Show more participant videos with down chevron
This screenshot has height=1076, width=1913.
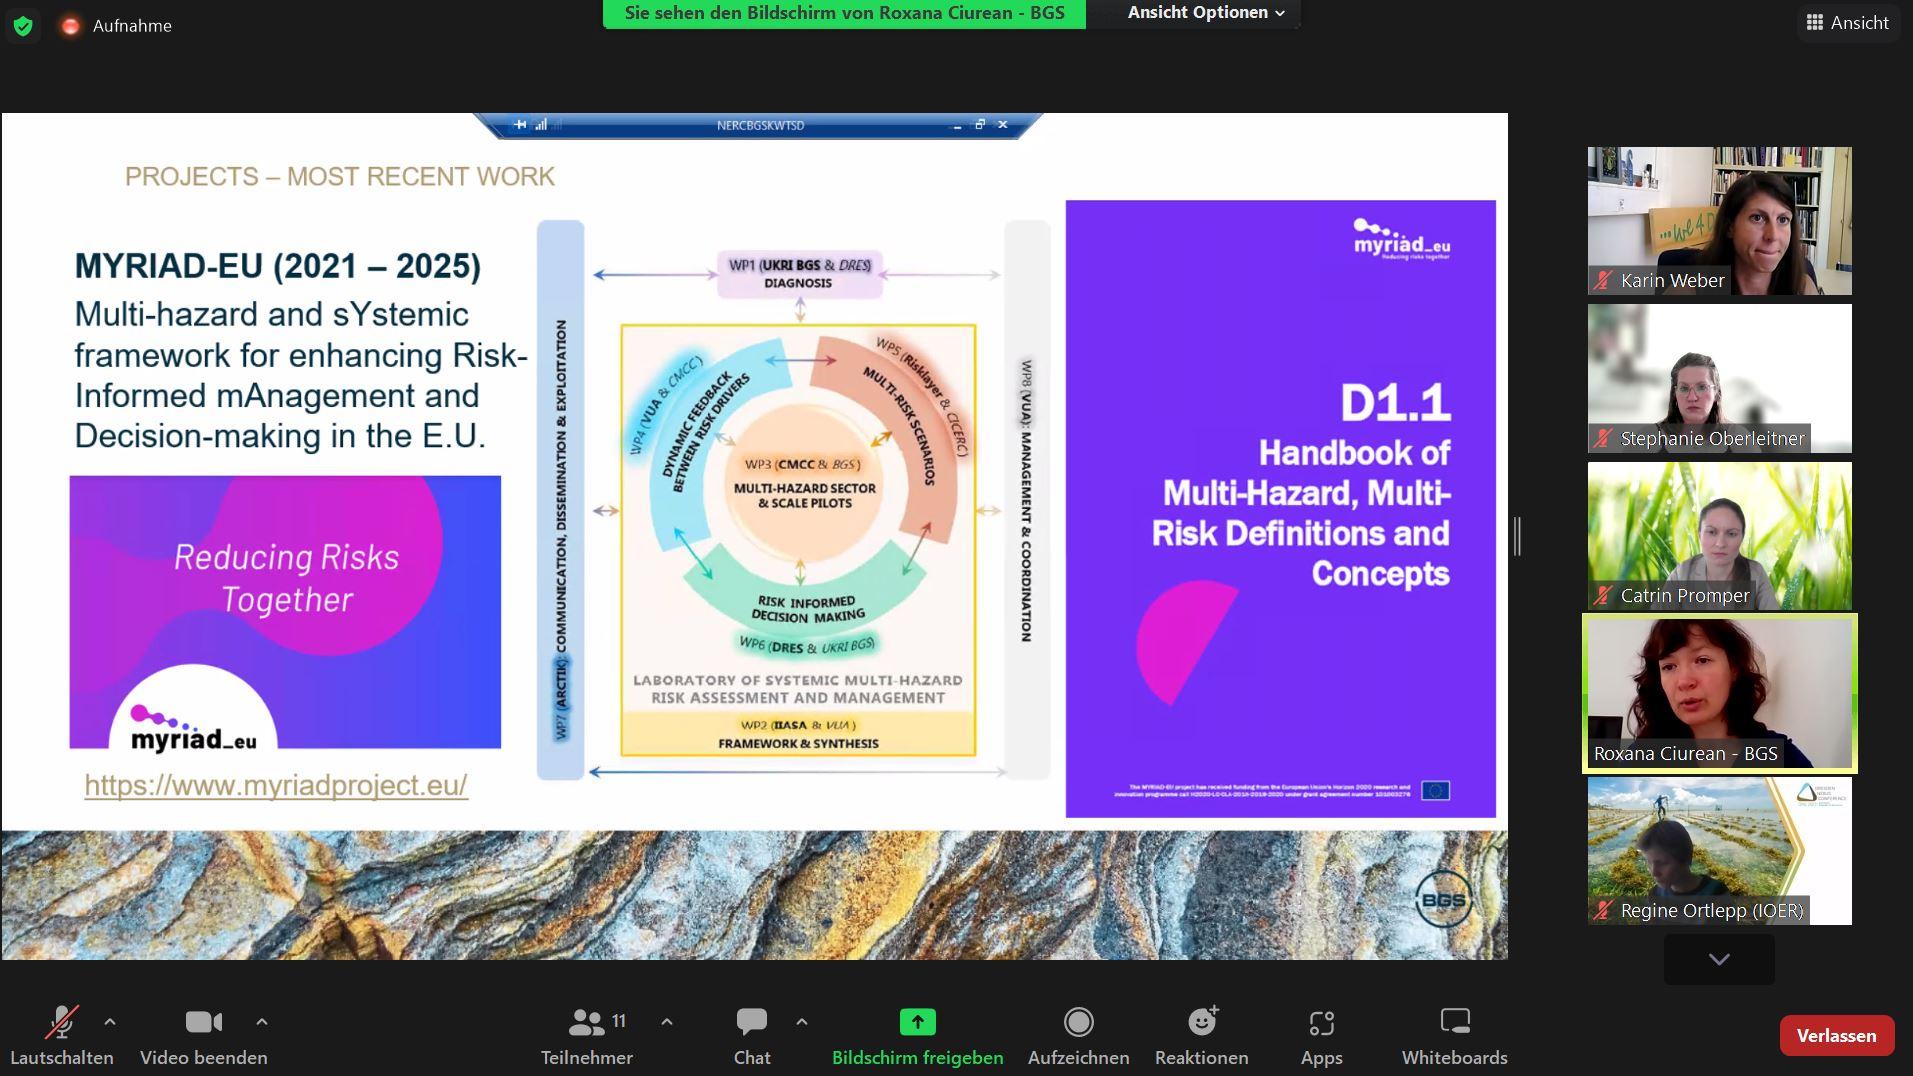[1719, 959]
